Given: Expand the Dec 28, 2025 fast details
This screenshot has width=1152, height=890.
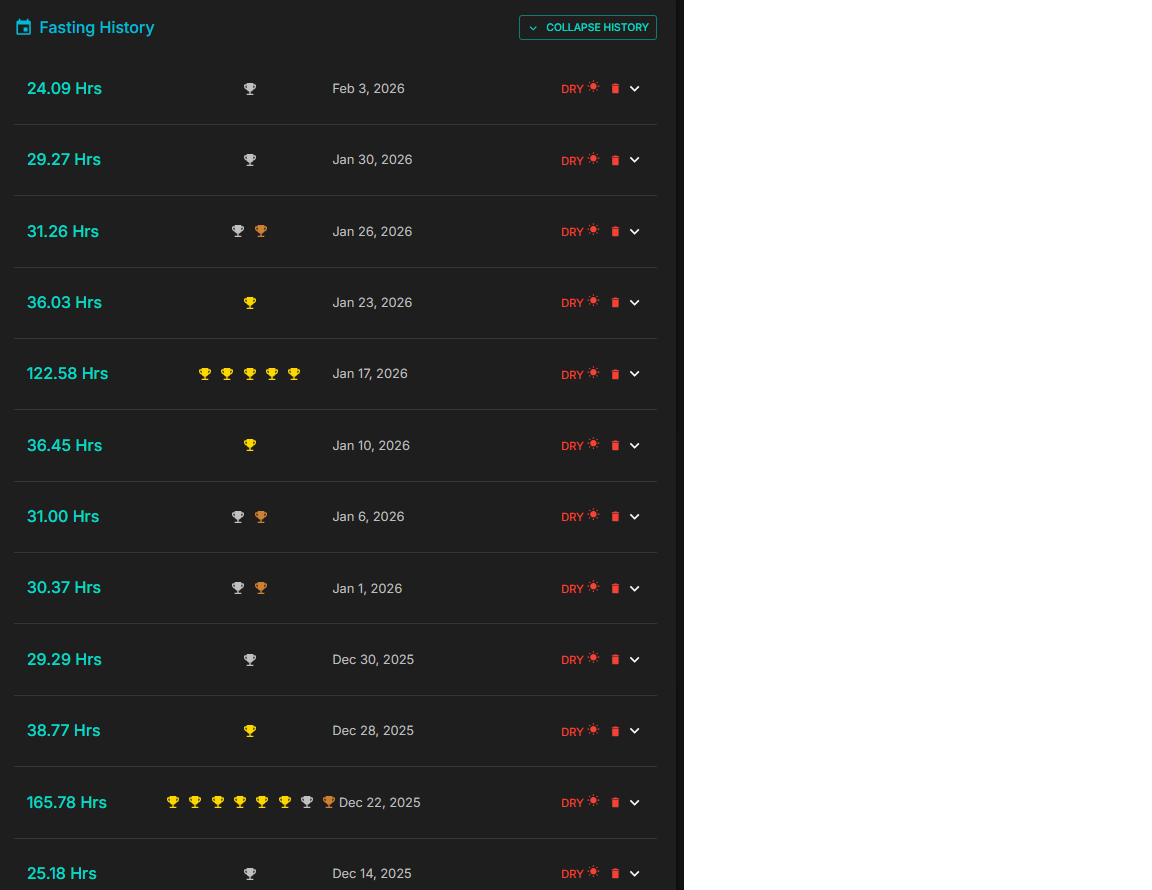Looking at the screenshot, I should 635,731.
